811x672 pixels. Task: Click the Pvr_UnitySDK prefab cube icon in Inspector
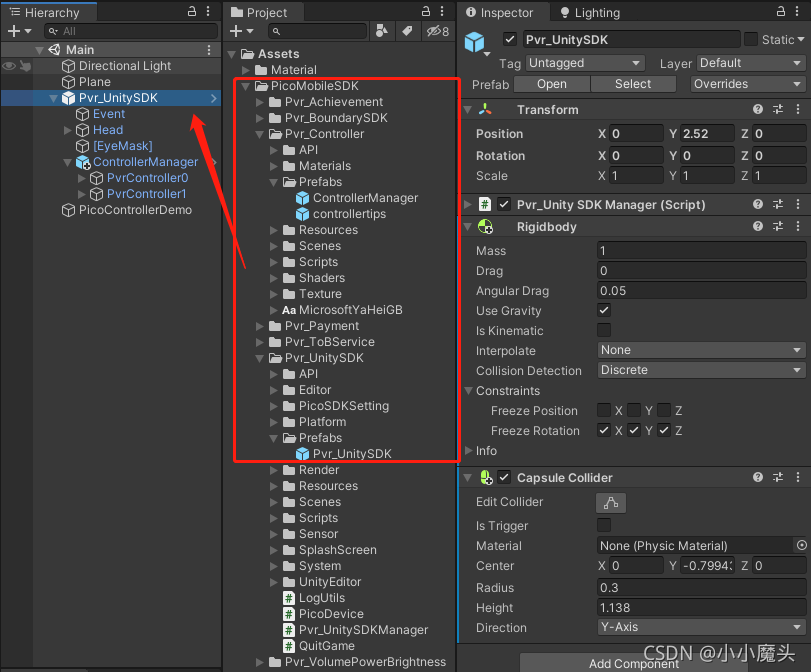474,42
